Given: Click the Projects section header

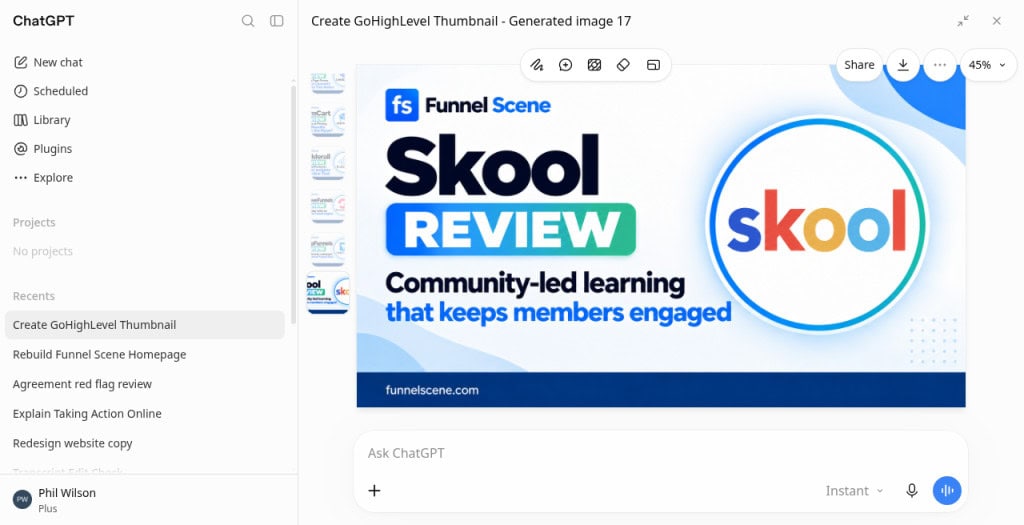Looking at the screenshot, I should 34,223.
